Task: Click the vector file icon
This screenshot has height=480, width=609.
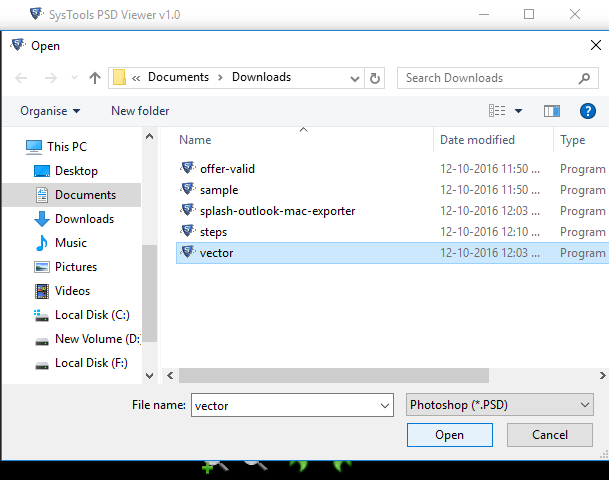Action: pos(188,252)
